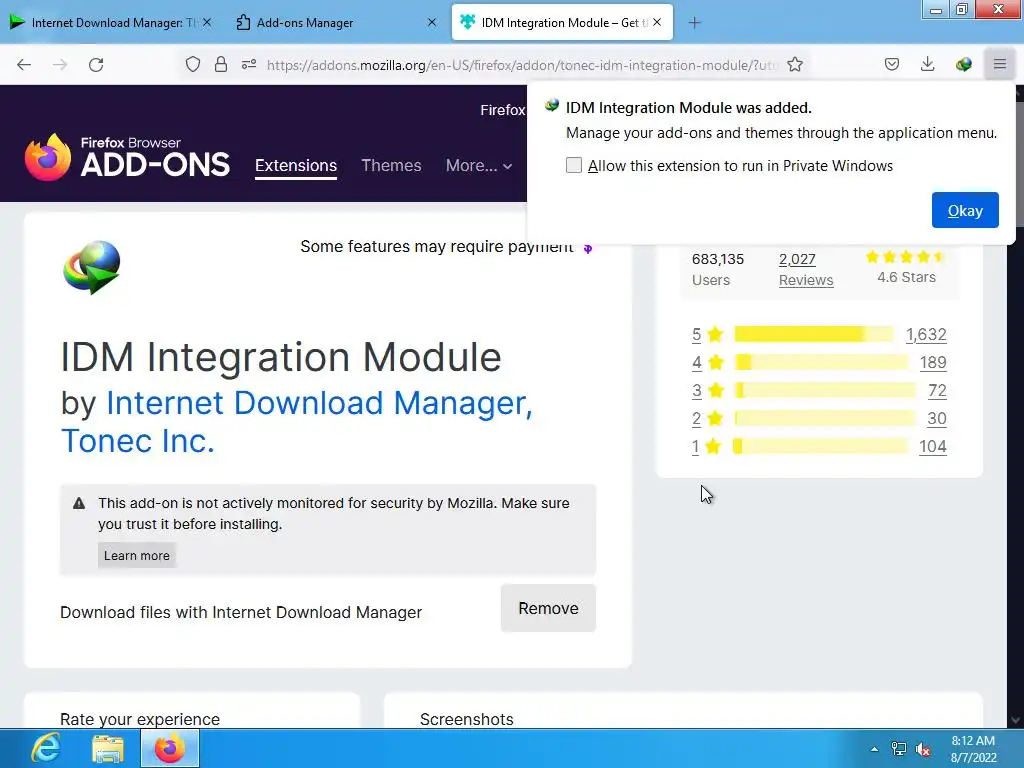
Task: Open the 104 one-star reviews count
Action: coord(933,446)
